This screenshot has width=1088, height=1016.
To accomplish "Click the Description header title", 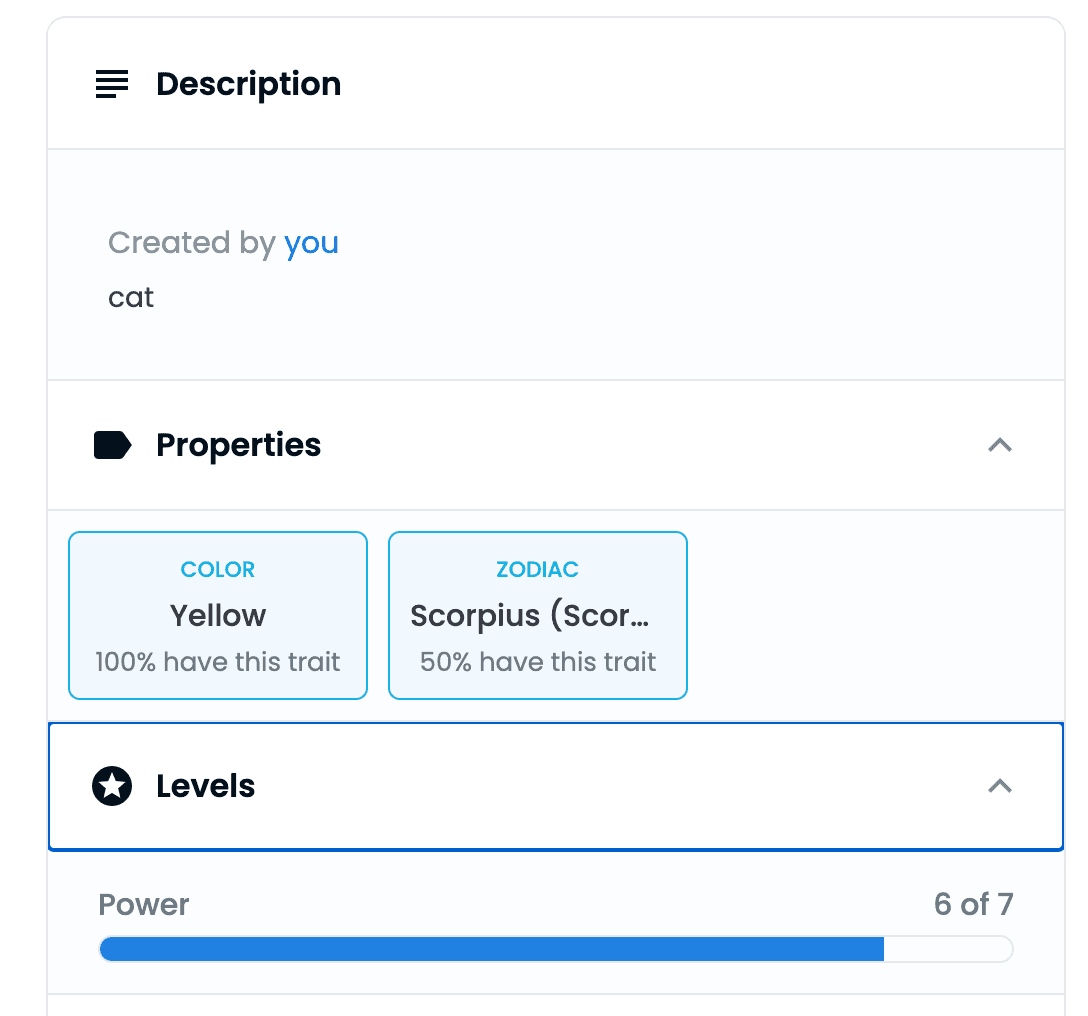I will (248, 84).
